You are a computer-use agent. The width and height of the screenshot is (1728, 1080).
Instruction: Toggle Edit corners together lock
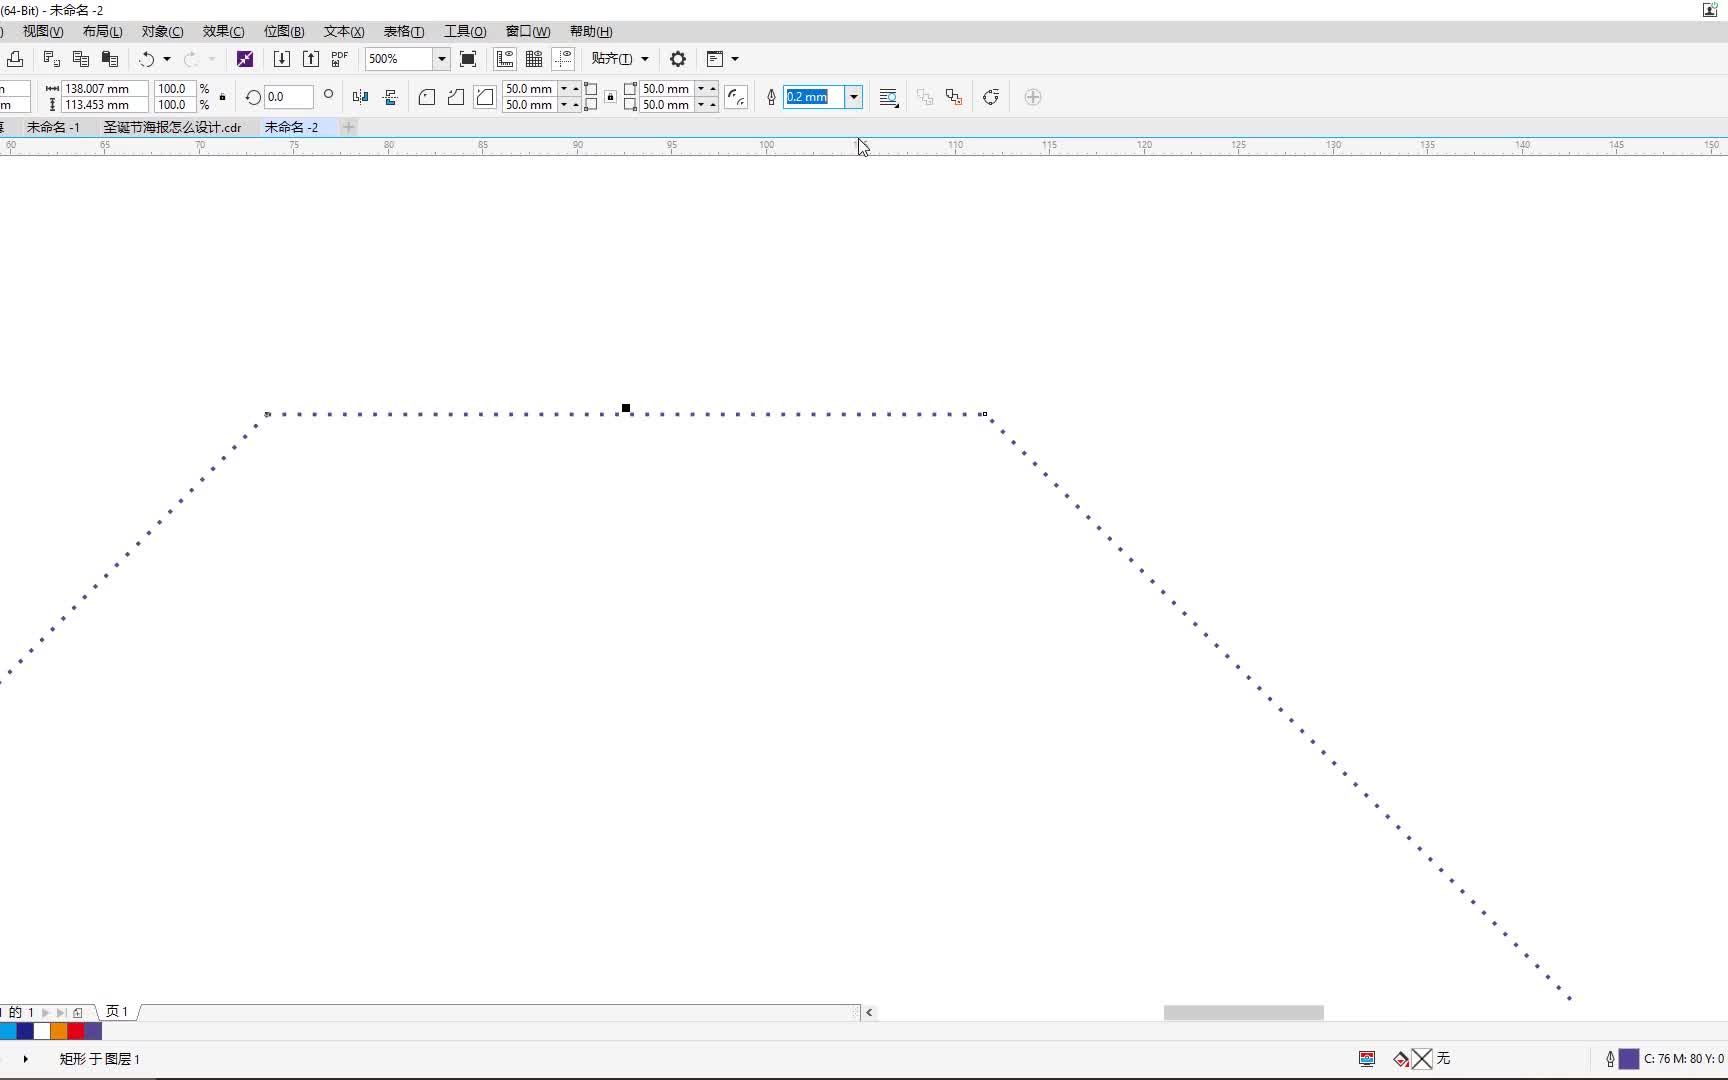click(x=610, y=97)
